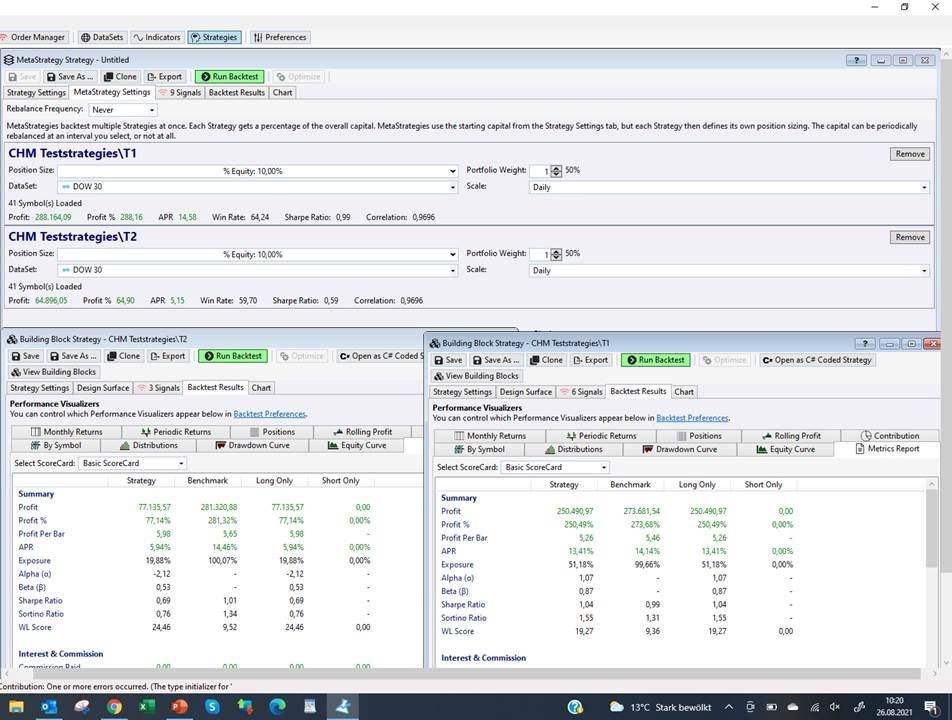
Task: Open the Order Manager window
Action: [x=36, y=37]
